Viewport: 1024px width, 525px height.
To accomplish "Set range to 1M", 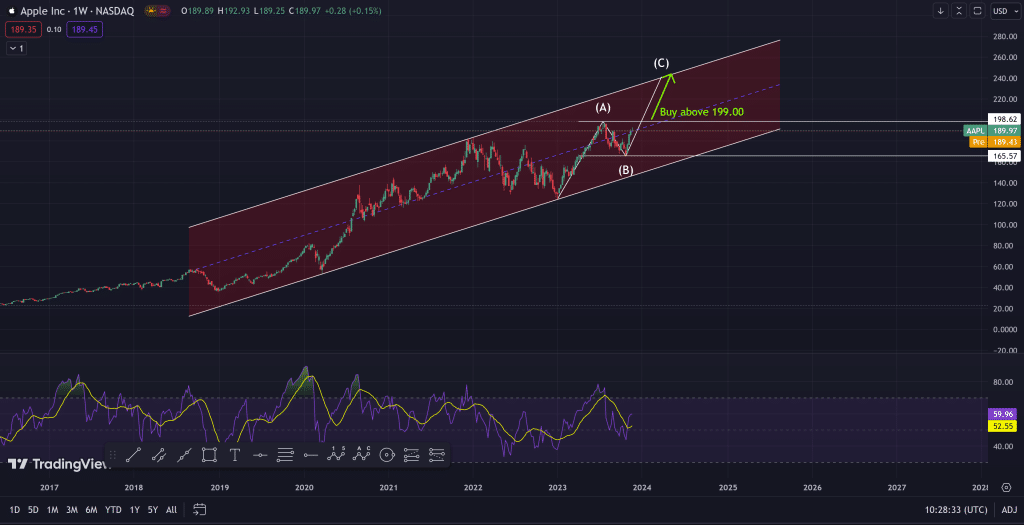I will (52, 509).
